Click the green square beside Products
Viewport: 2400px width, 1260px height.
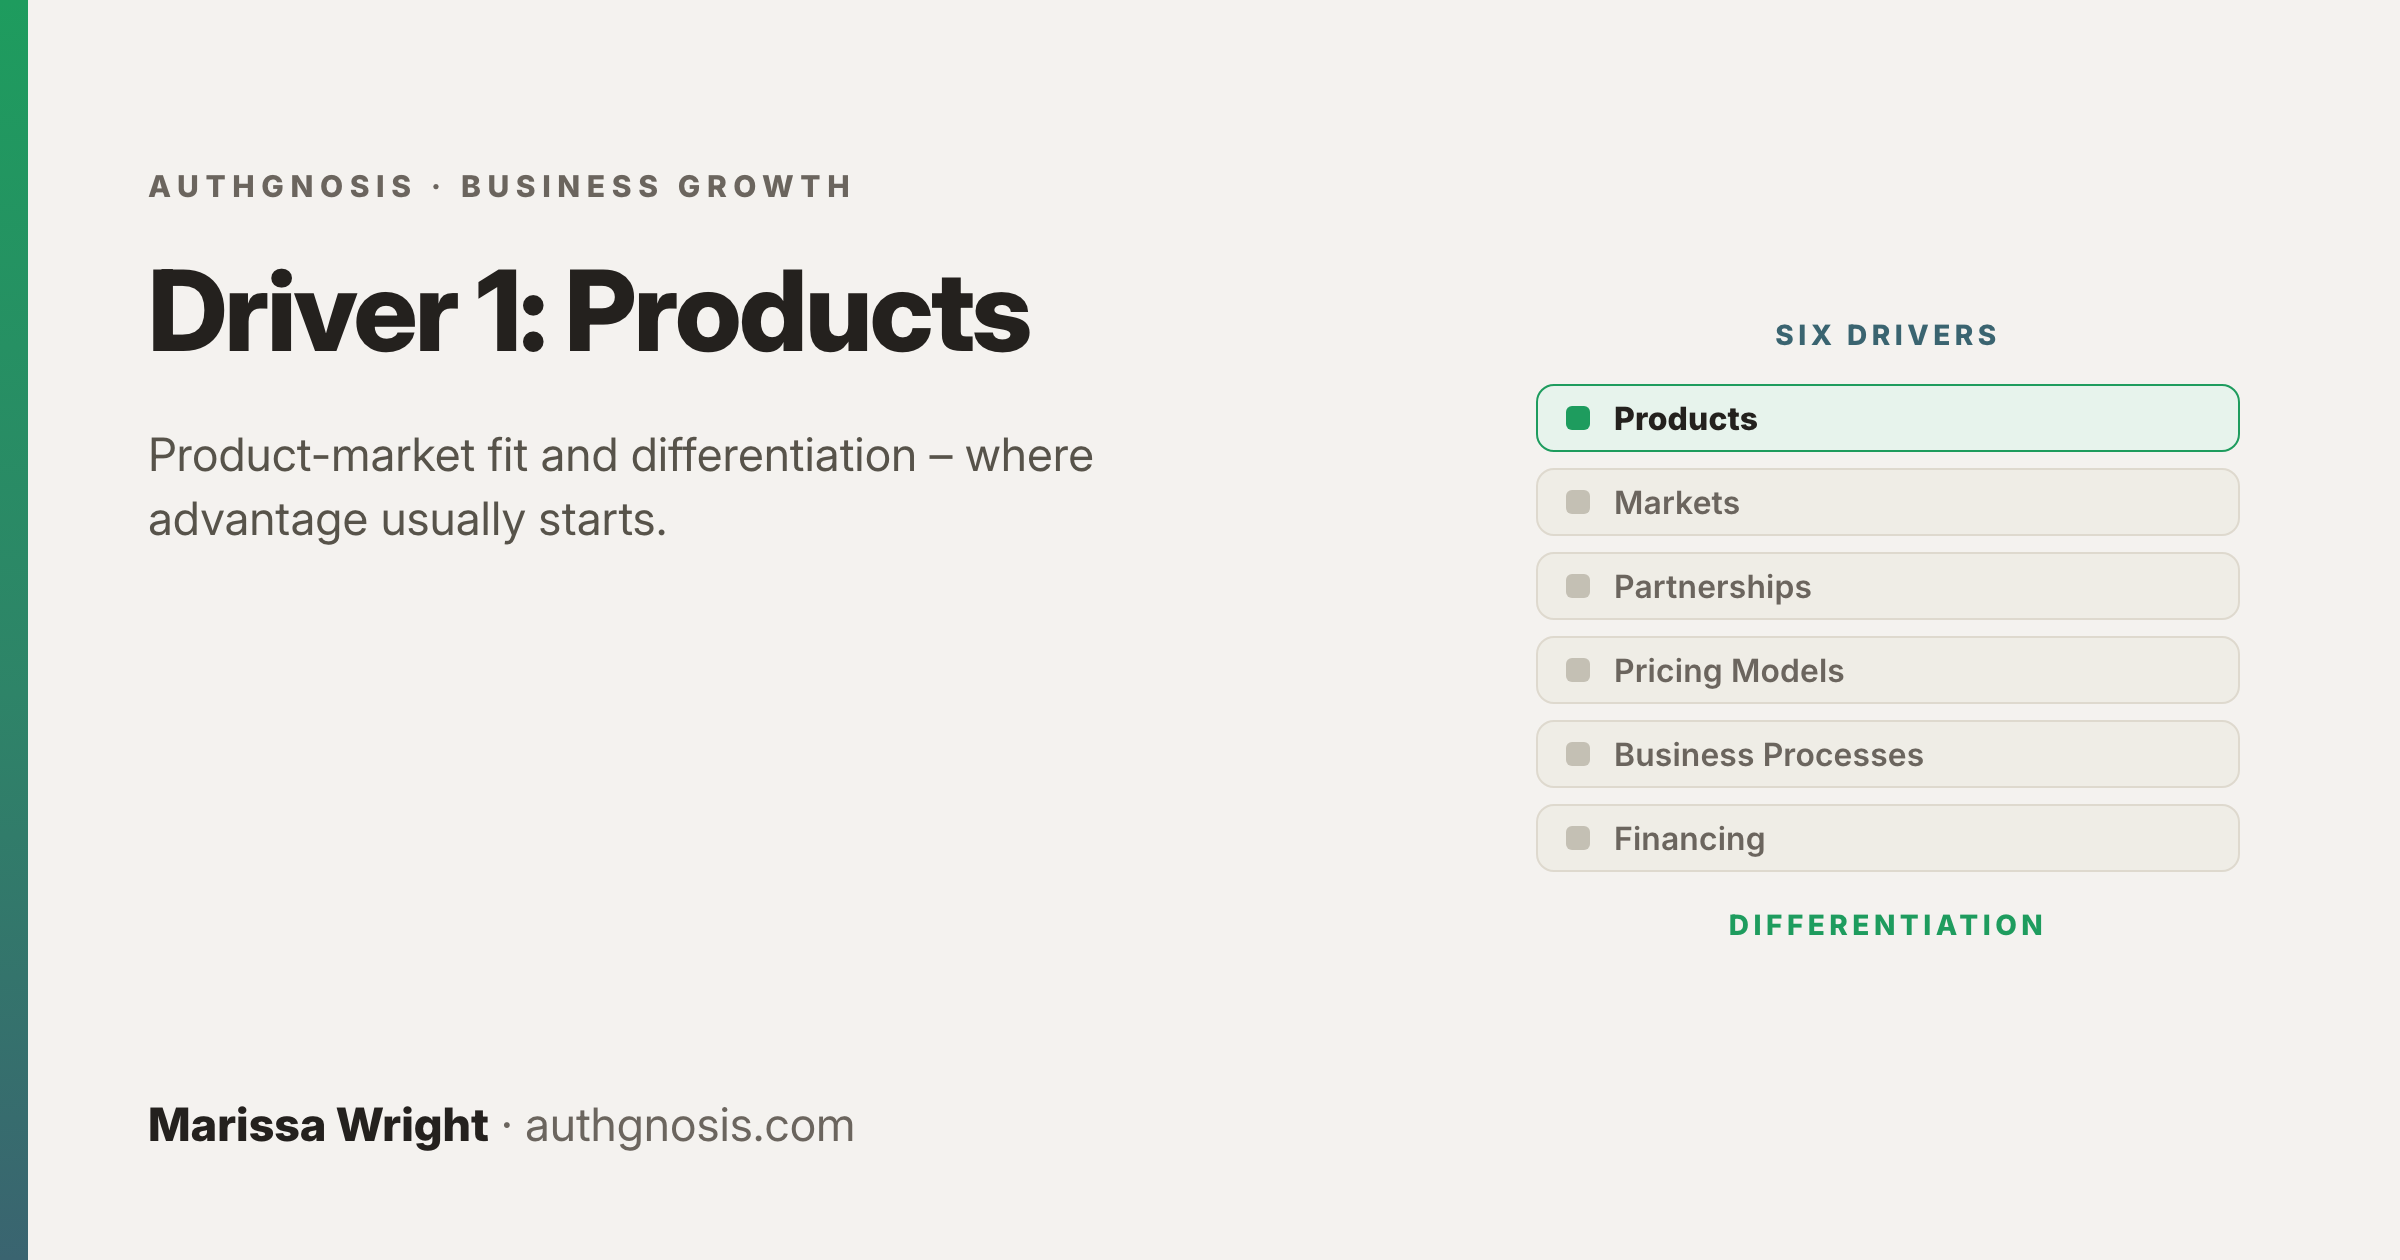pyautogui.click(x=1578, y=418)
